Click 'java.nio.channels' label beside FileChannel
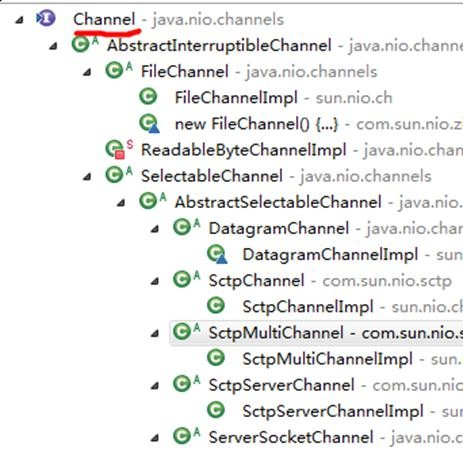This screenshot has width=463, height=449. 311,72
